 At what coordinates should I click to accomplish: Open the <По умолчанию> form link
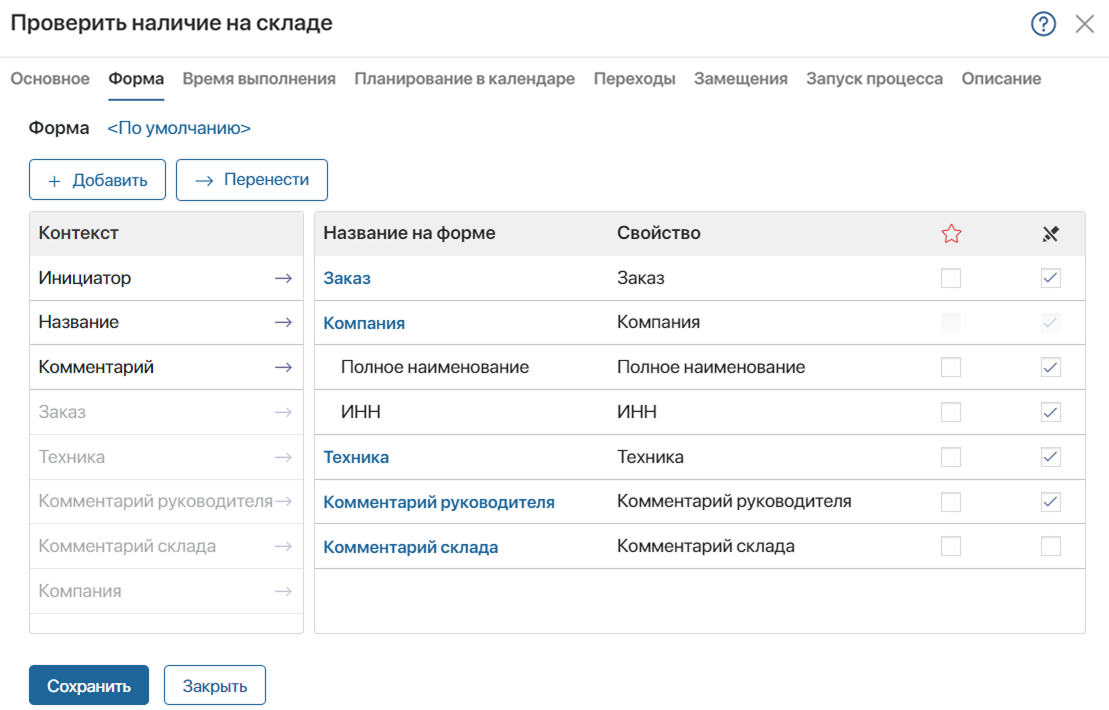(179, 128)
